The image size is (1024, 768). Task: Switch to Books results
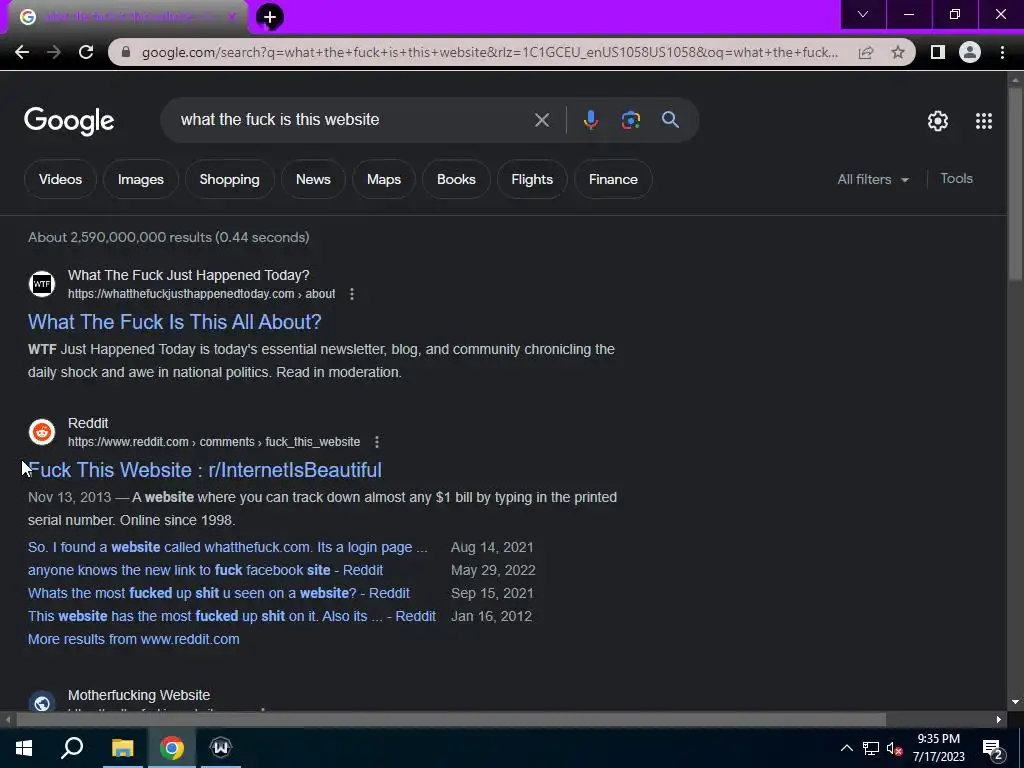point(456,180)
